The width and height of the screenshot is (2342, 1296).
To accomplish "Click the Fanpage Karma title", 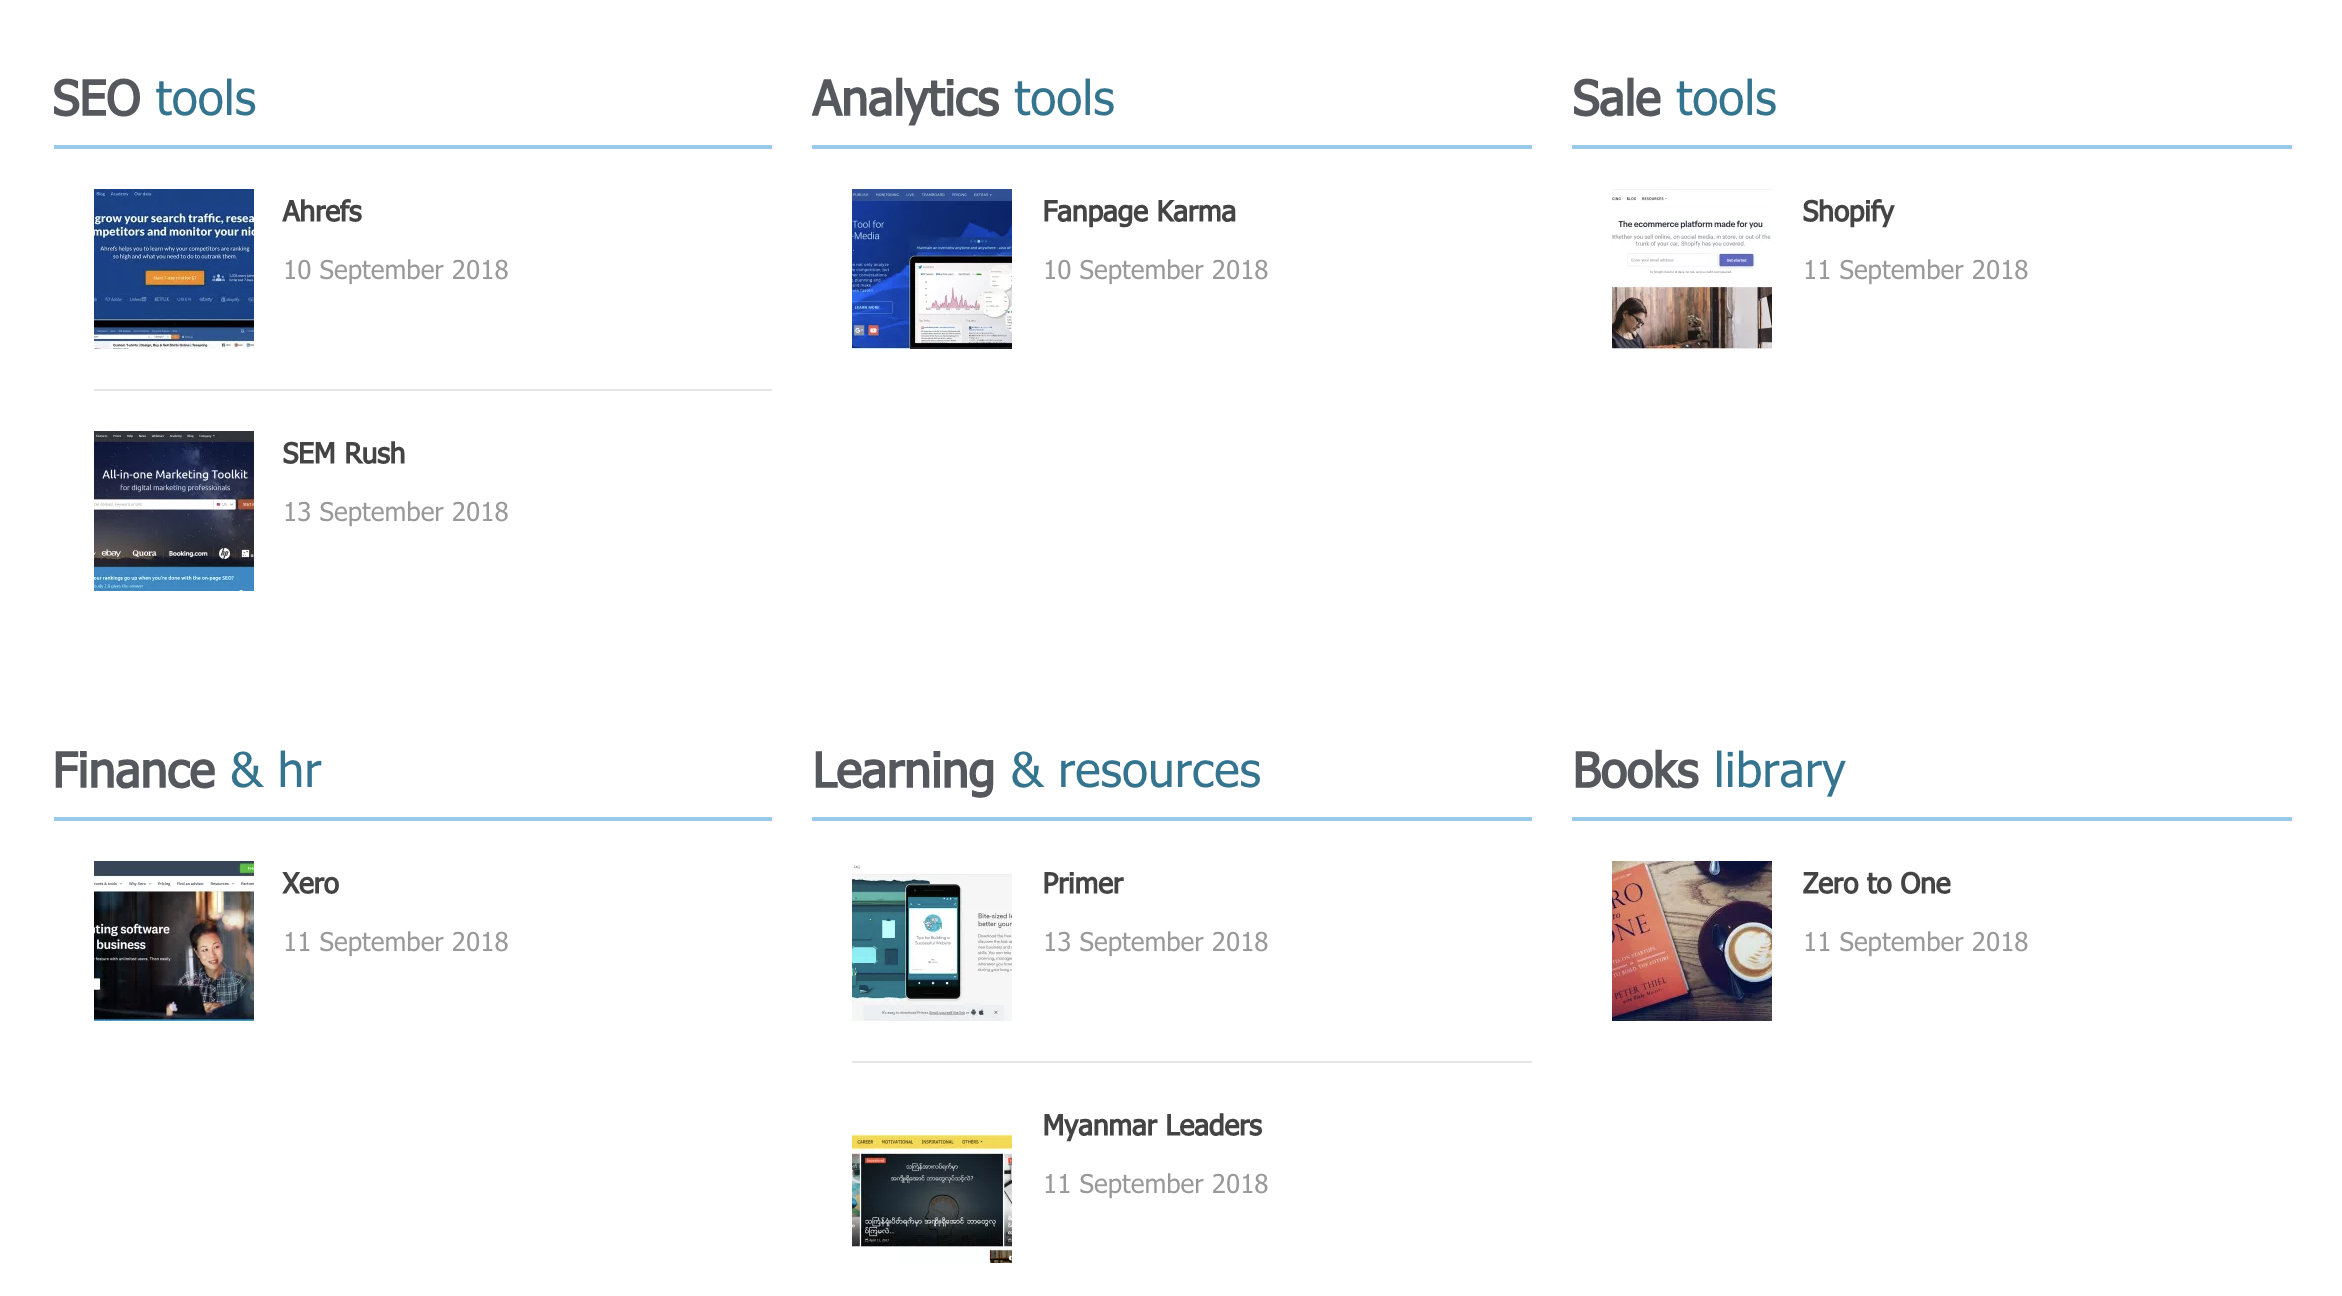I will [1138, 212].
